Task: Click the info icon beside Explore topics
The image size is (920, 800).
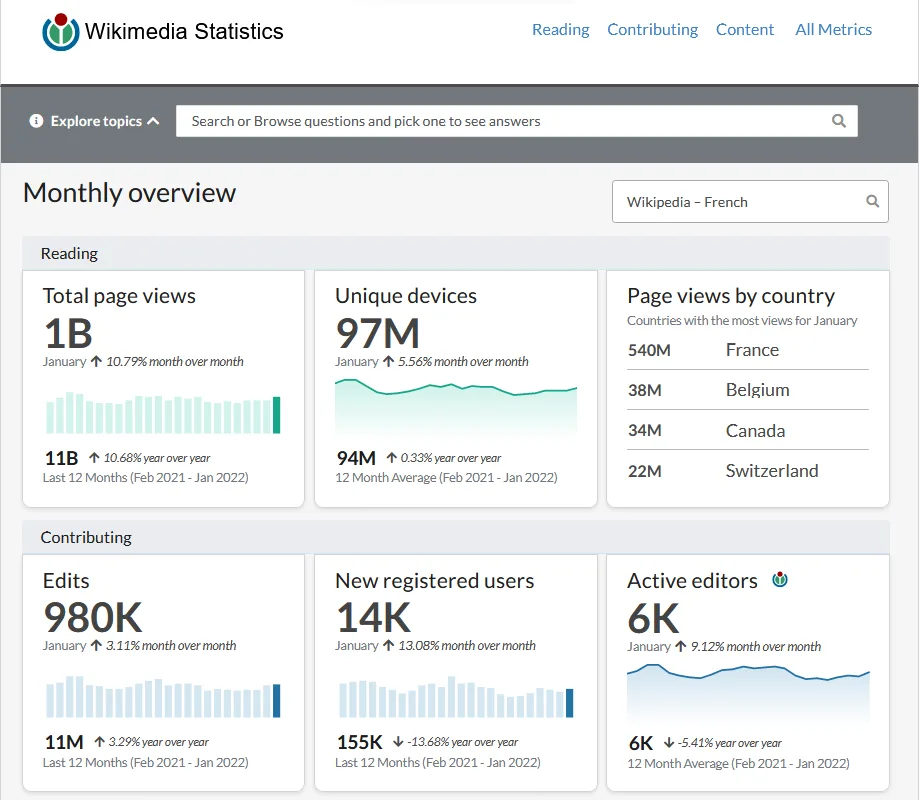Action: (x=36, y=121)
